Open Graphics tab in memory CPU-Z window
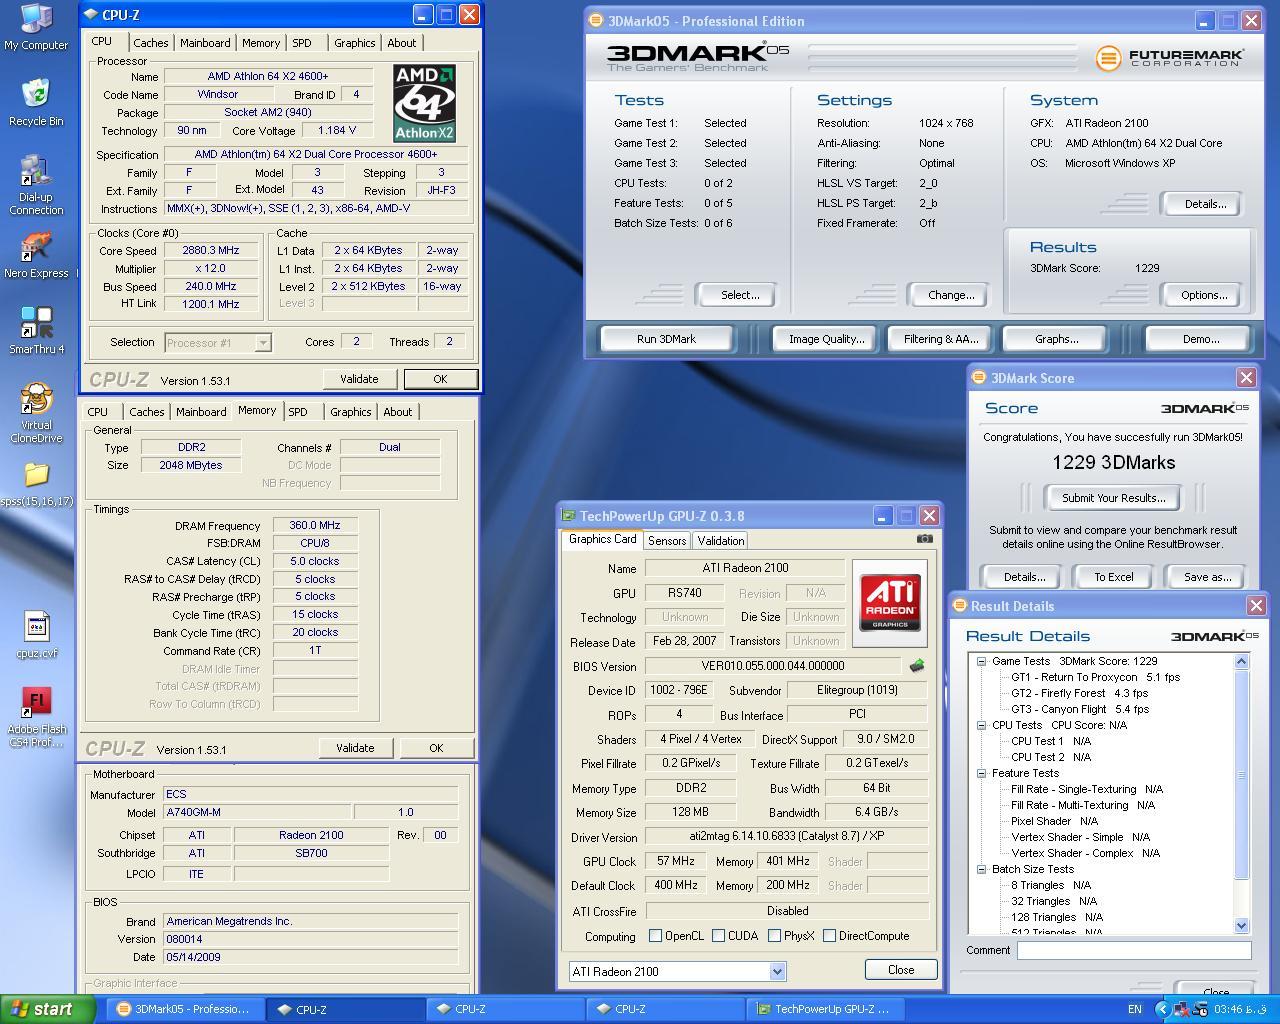 [350, 412]
